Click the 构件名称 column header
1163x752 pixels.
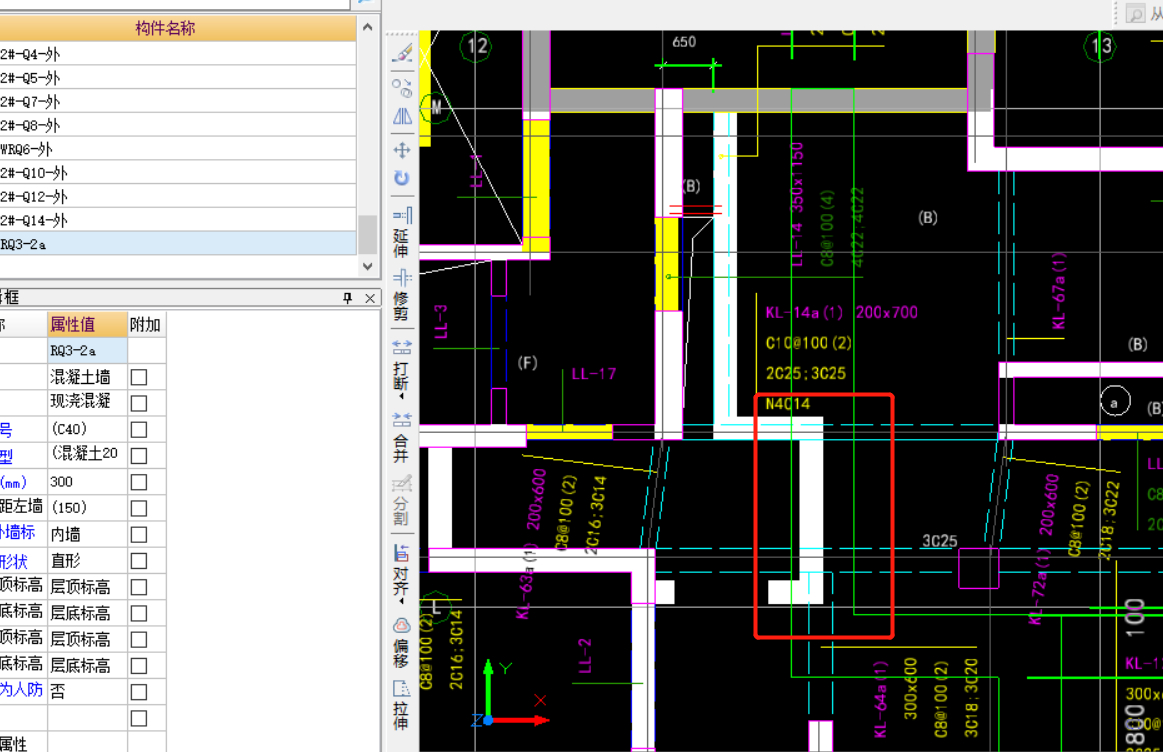pyautogui.click(x=165, y=28)
